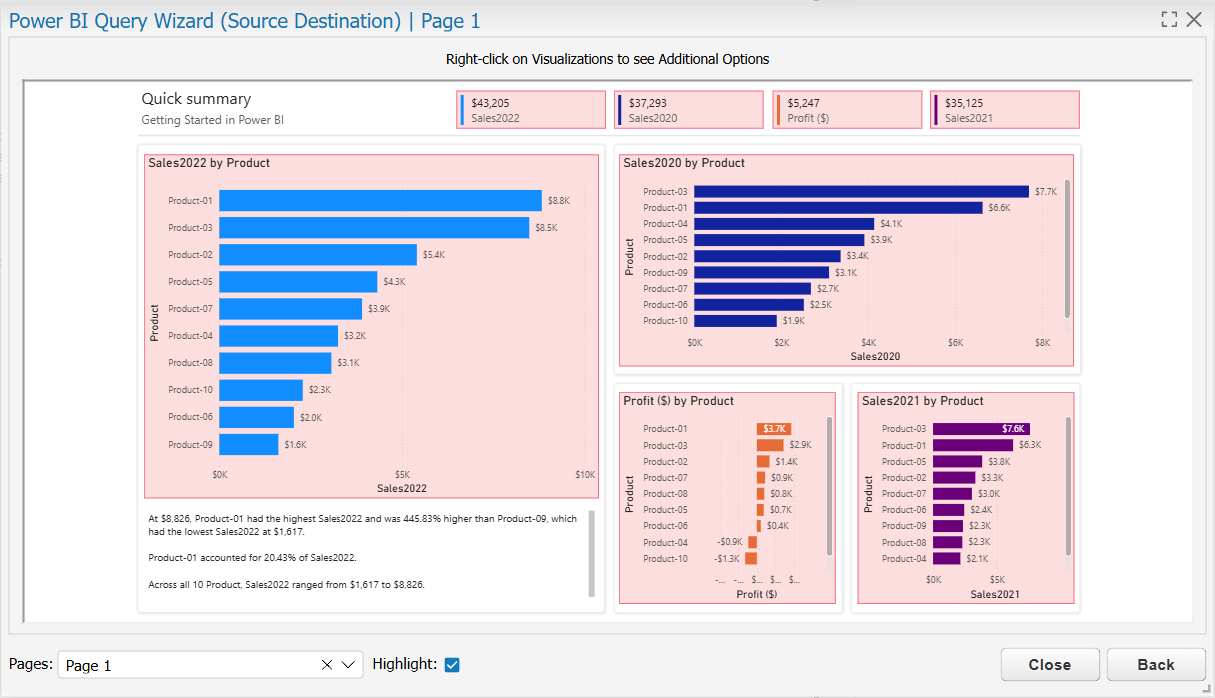This screenshot has width=1215, height=698.
Task: Click the summary text box scrollbar
Action: (590, 552)
